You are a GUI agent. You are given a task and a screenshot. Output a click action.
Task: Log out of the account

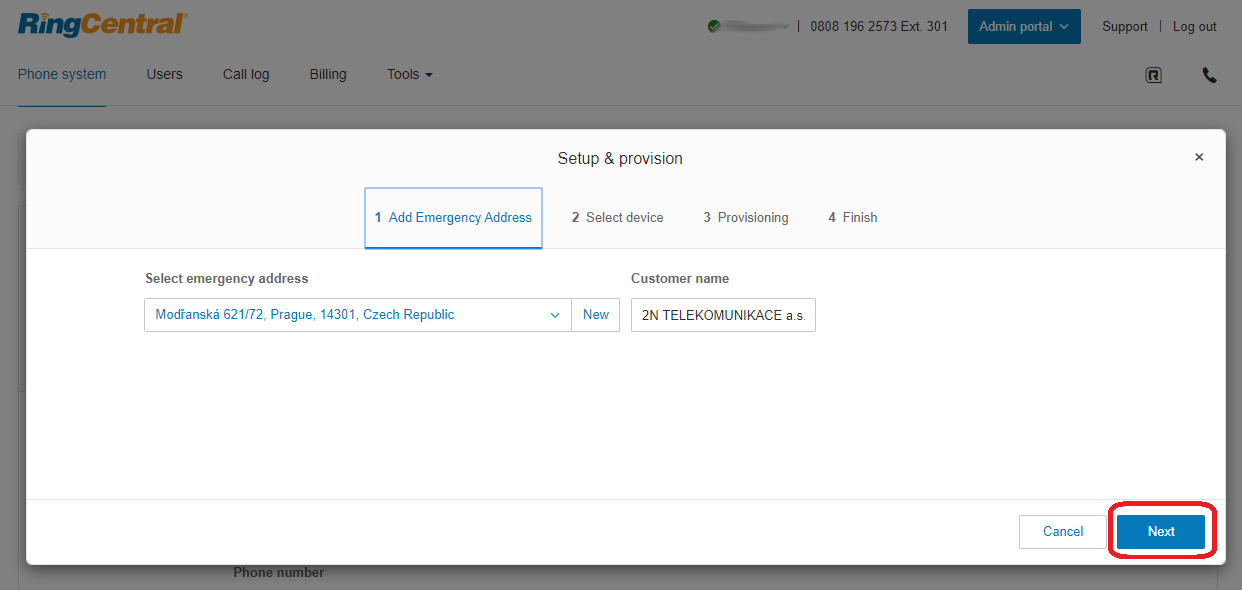coord(1194,27)
